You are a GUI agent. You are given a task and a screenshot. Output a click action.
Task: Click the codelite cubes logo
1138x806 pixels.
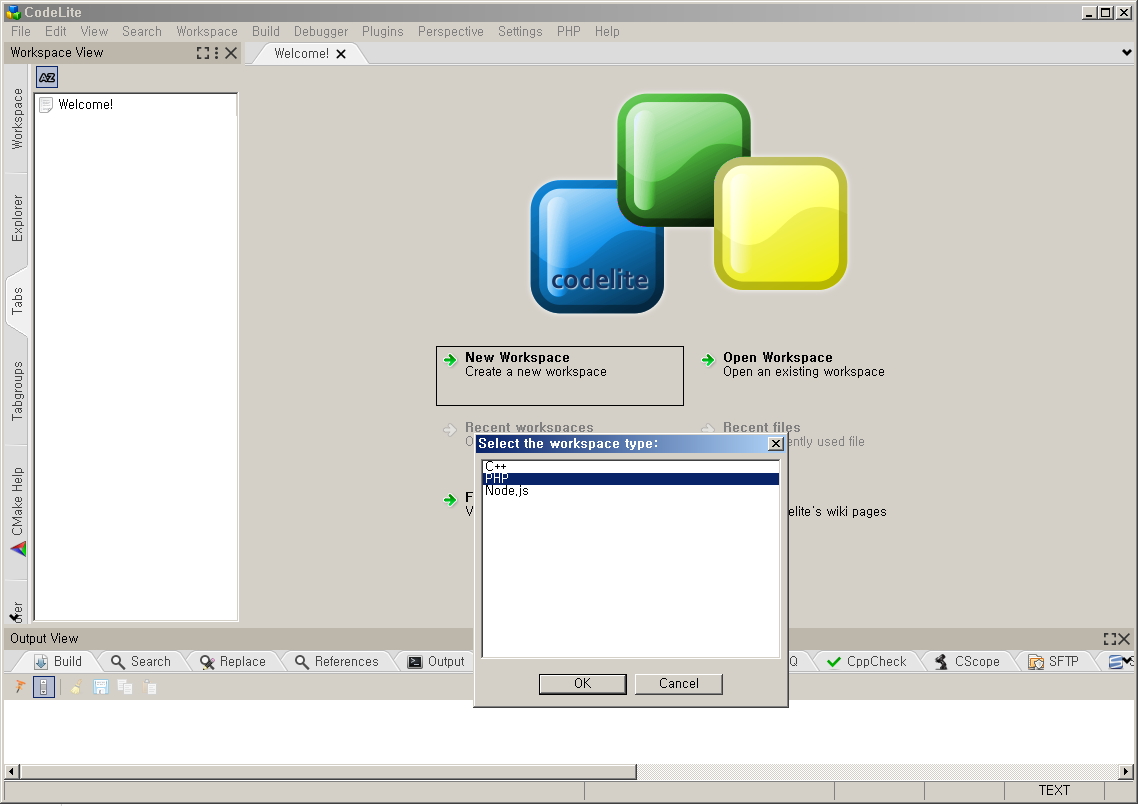tap(689, 203)
